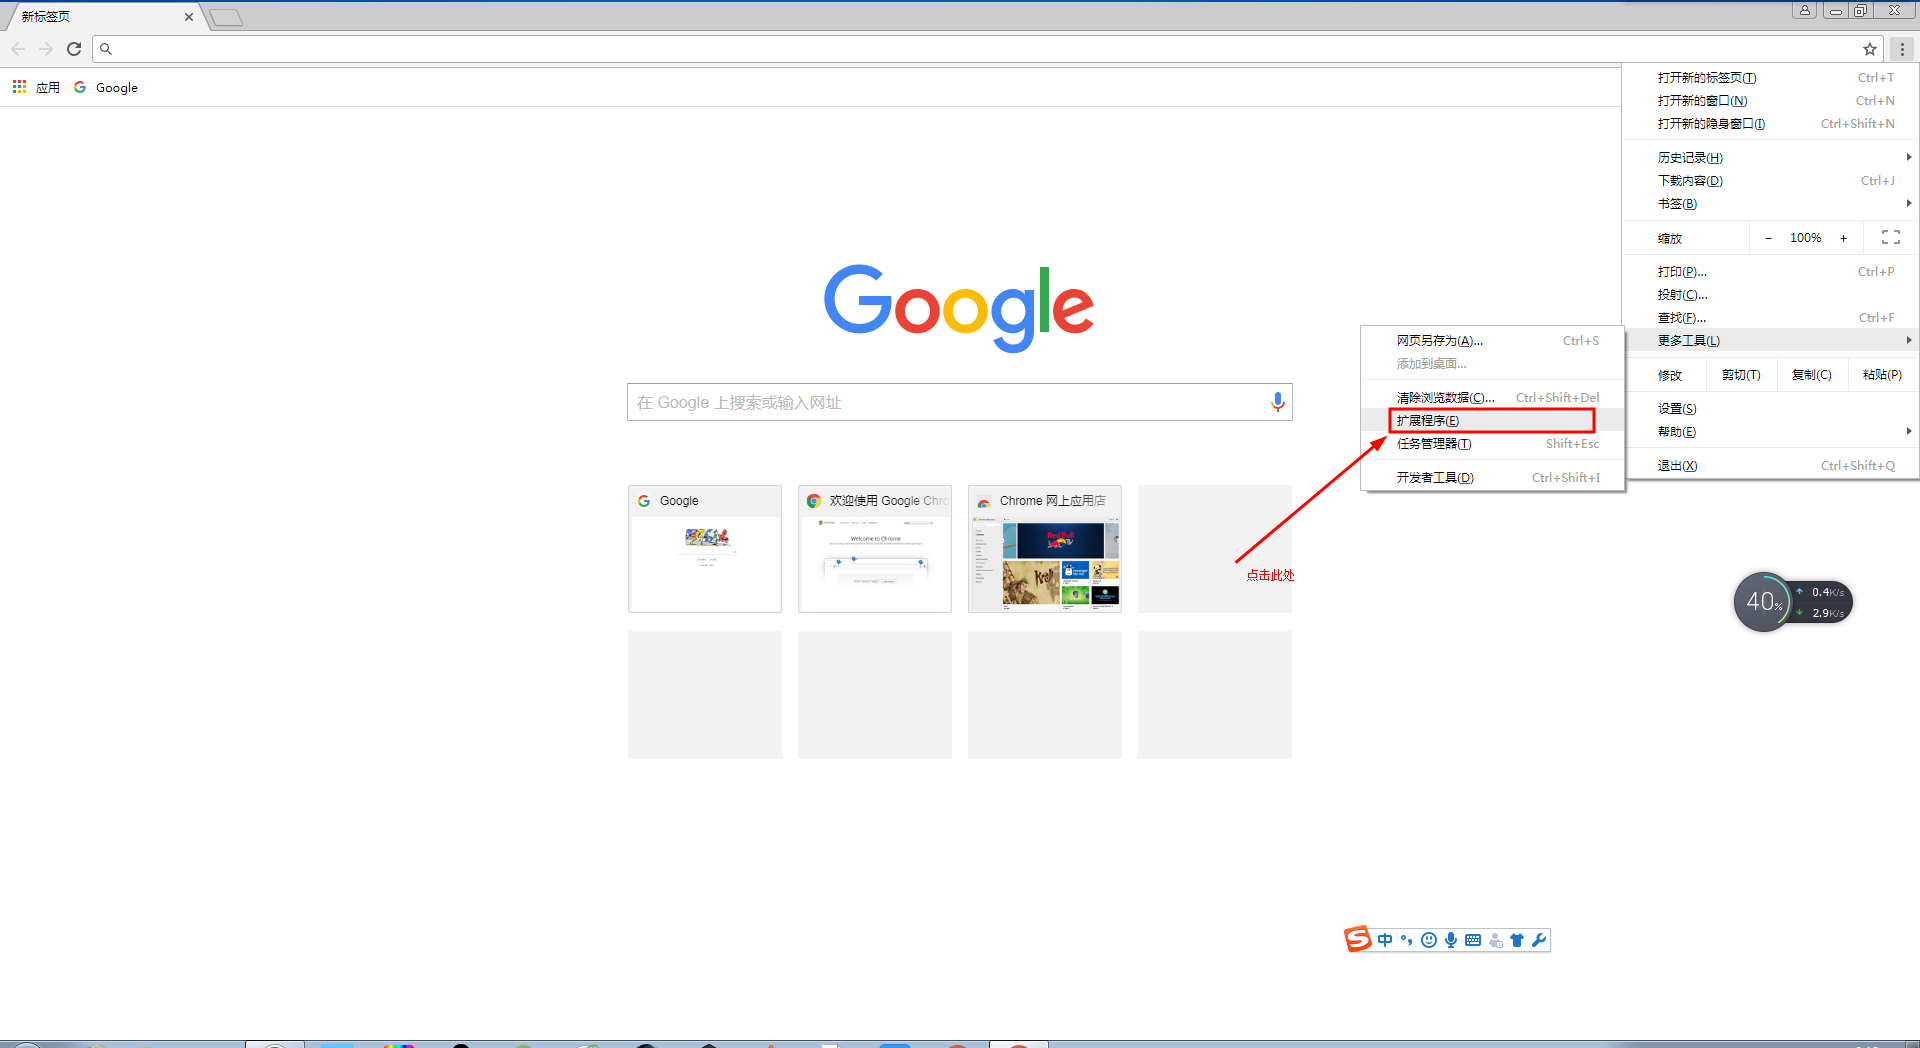This screenshot has width=1920, height=1048.
Task: Enter fullscreen from the zoom row
Action: 1891,238
